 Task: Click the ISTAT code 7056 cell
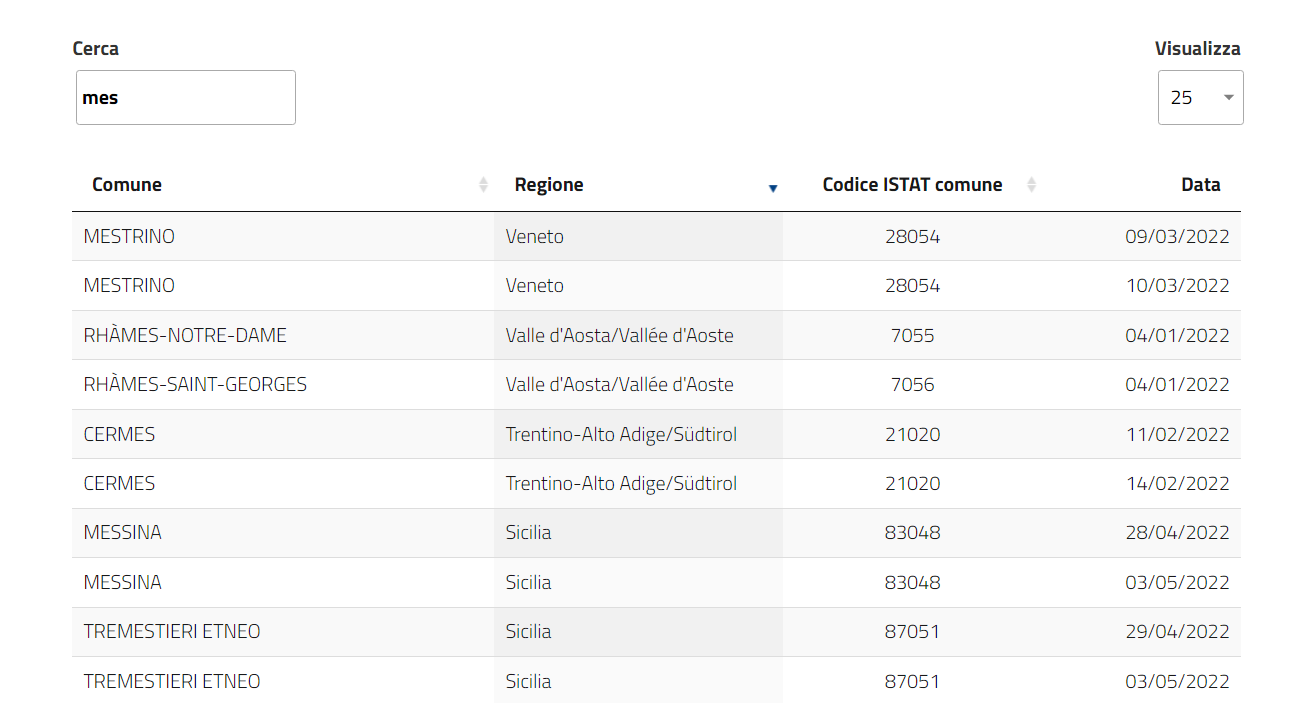click(912, 385)
